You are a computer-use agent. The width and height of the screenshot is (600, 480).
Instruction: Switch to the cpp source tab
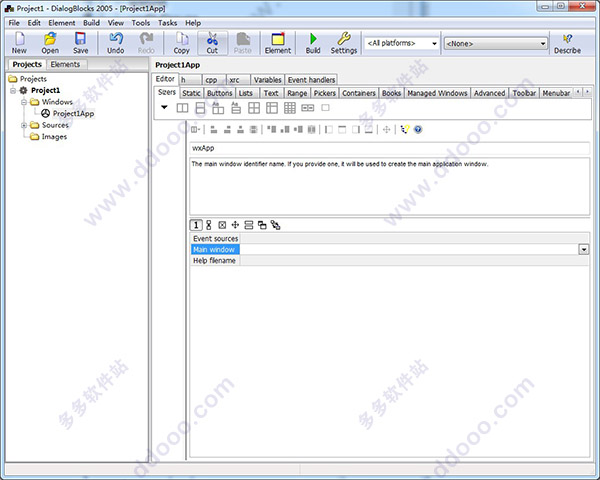(214, 80)
